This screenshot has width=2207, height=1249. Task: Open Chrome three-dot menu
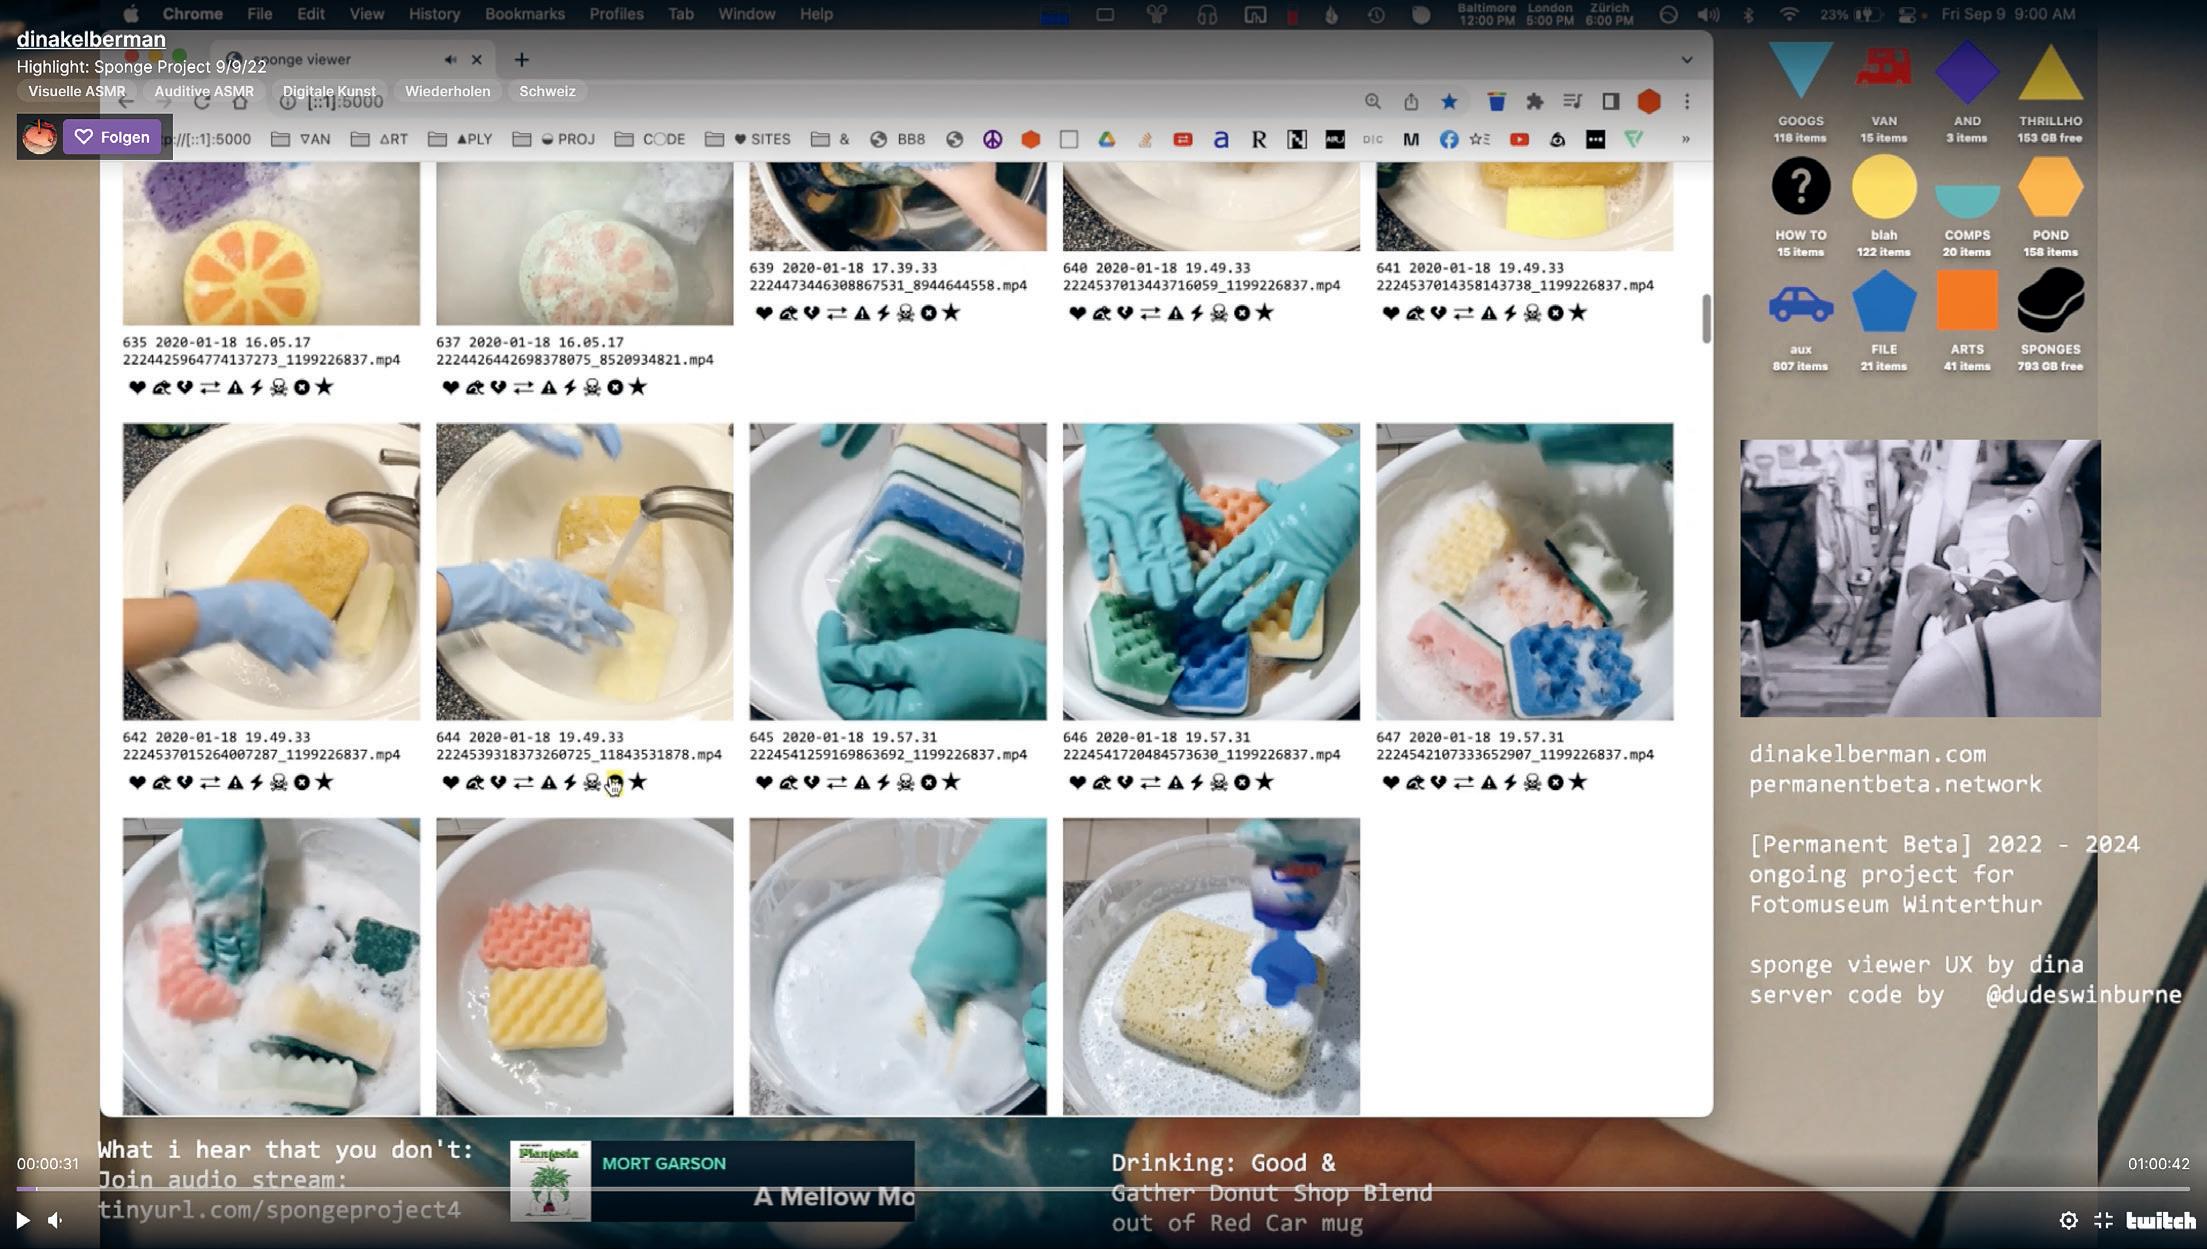click(x=1687, y=101)
